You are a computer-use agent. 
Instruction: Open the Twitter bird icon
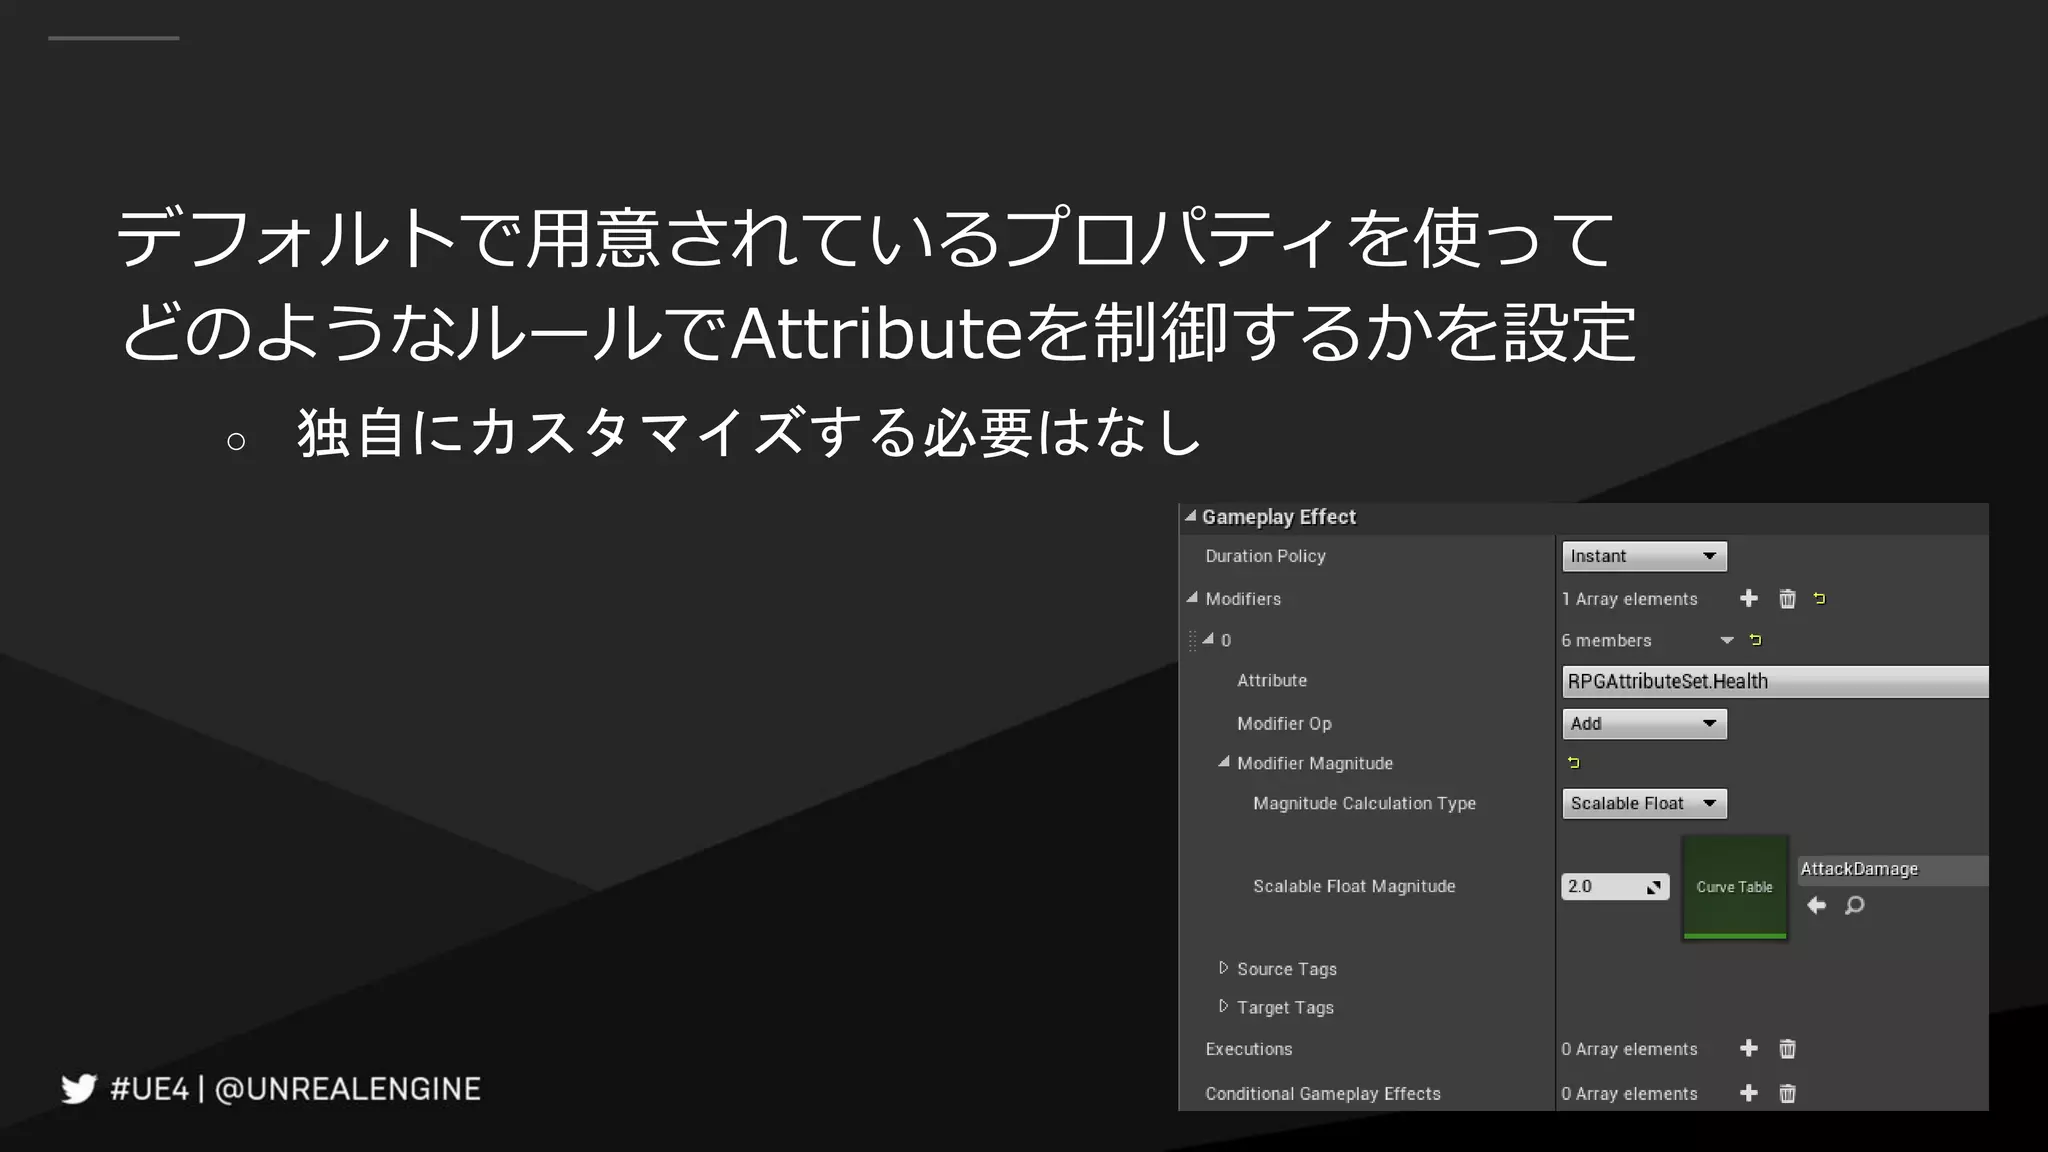pos(78,1088)
